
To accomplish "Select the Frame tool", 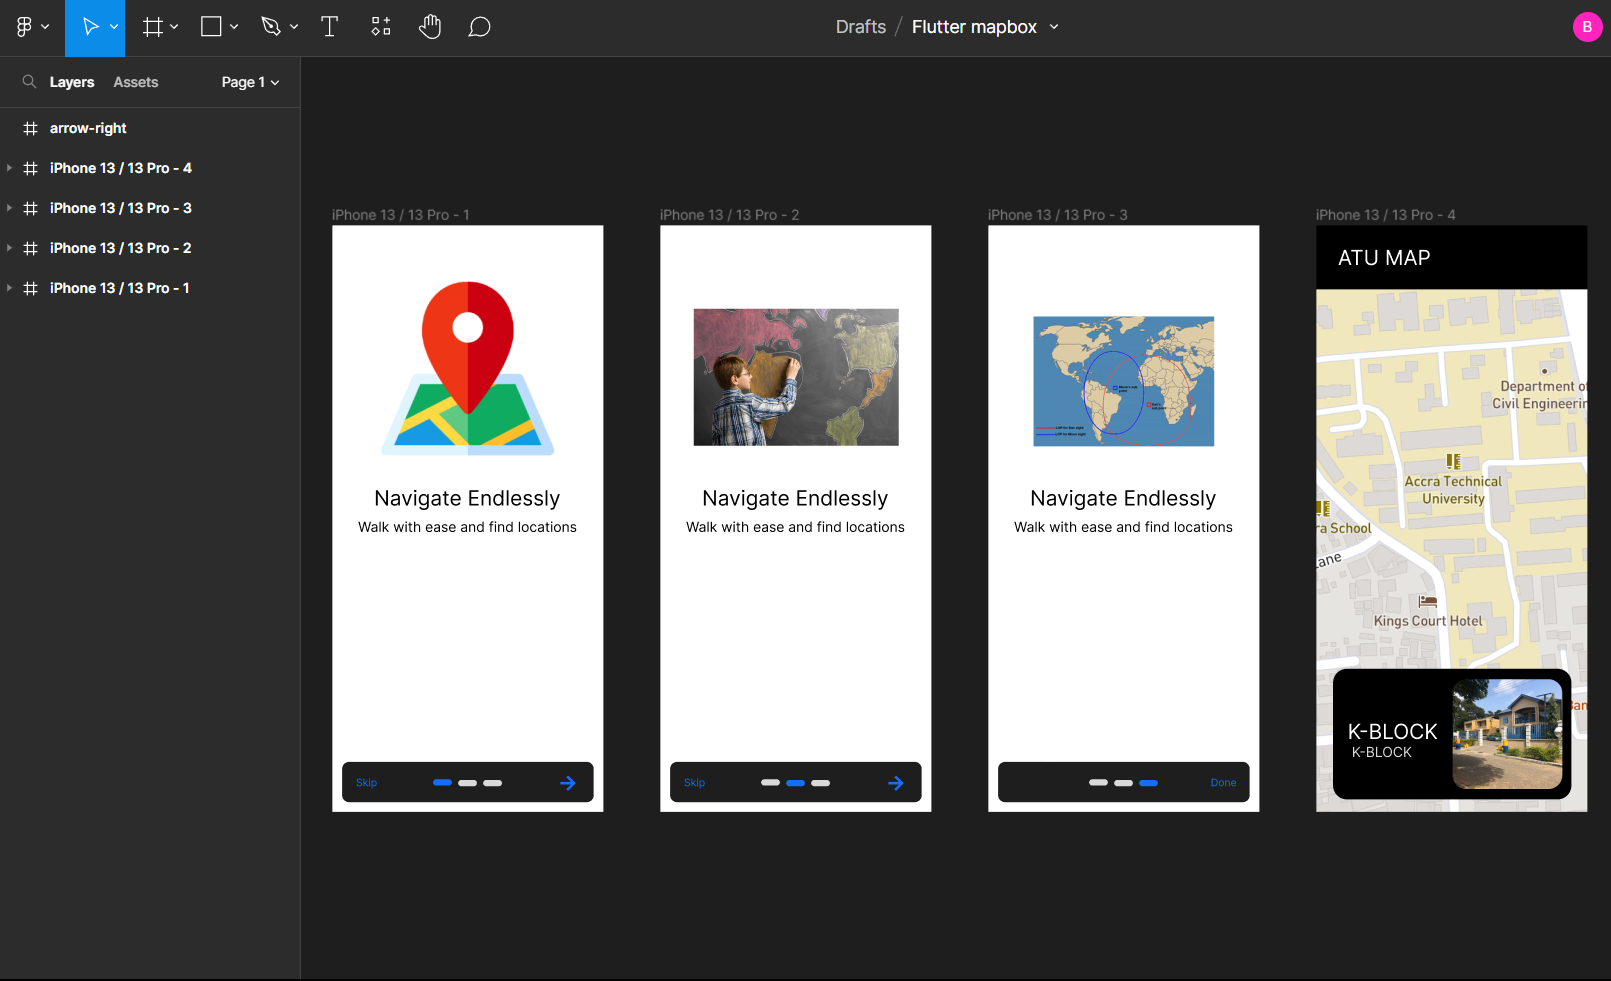I will click(152, 27).
